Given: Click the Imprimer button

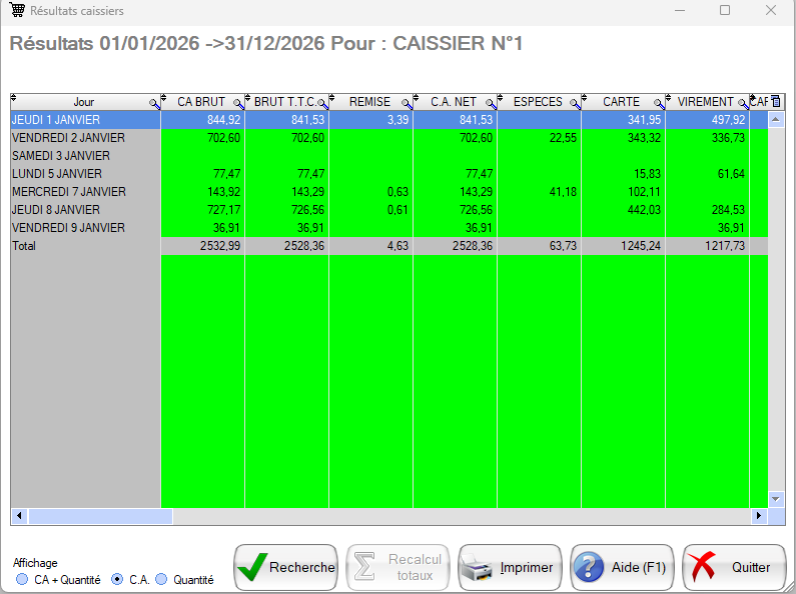Looking at the screenshot, I should point(510,568).
